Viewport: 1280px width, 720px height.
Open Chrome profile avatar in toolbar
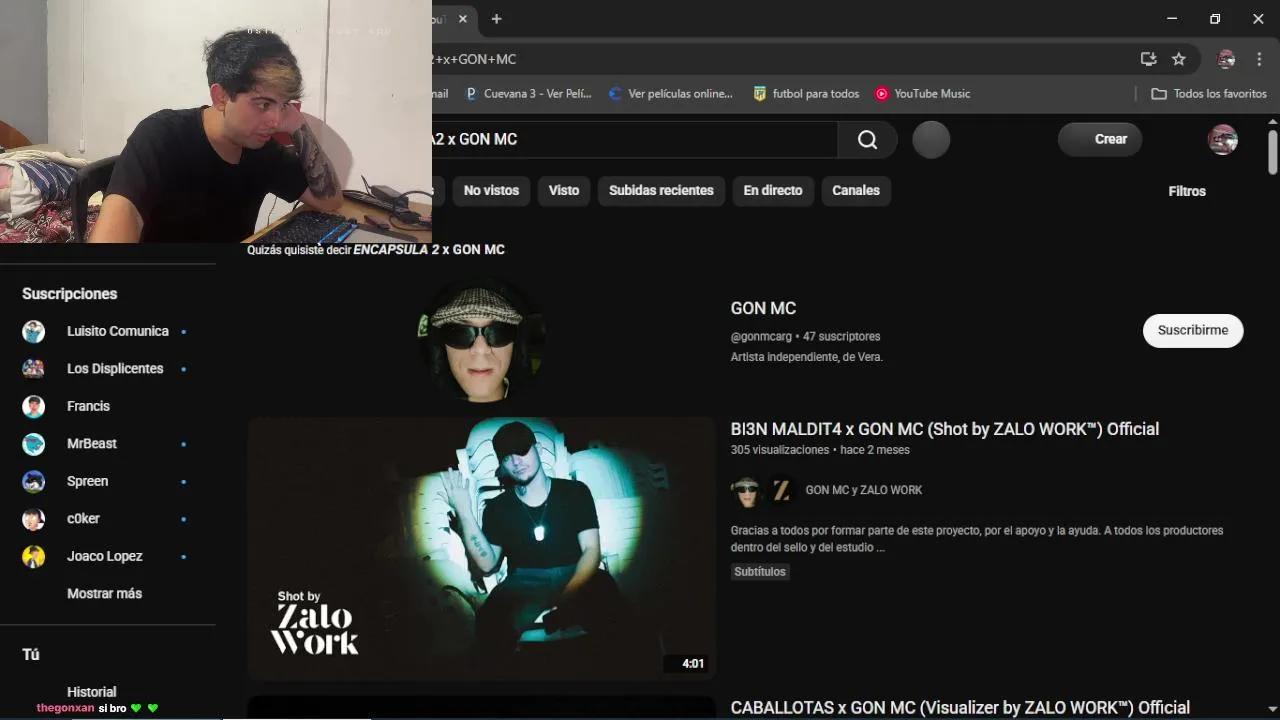[x=1226, y=59]
